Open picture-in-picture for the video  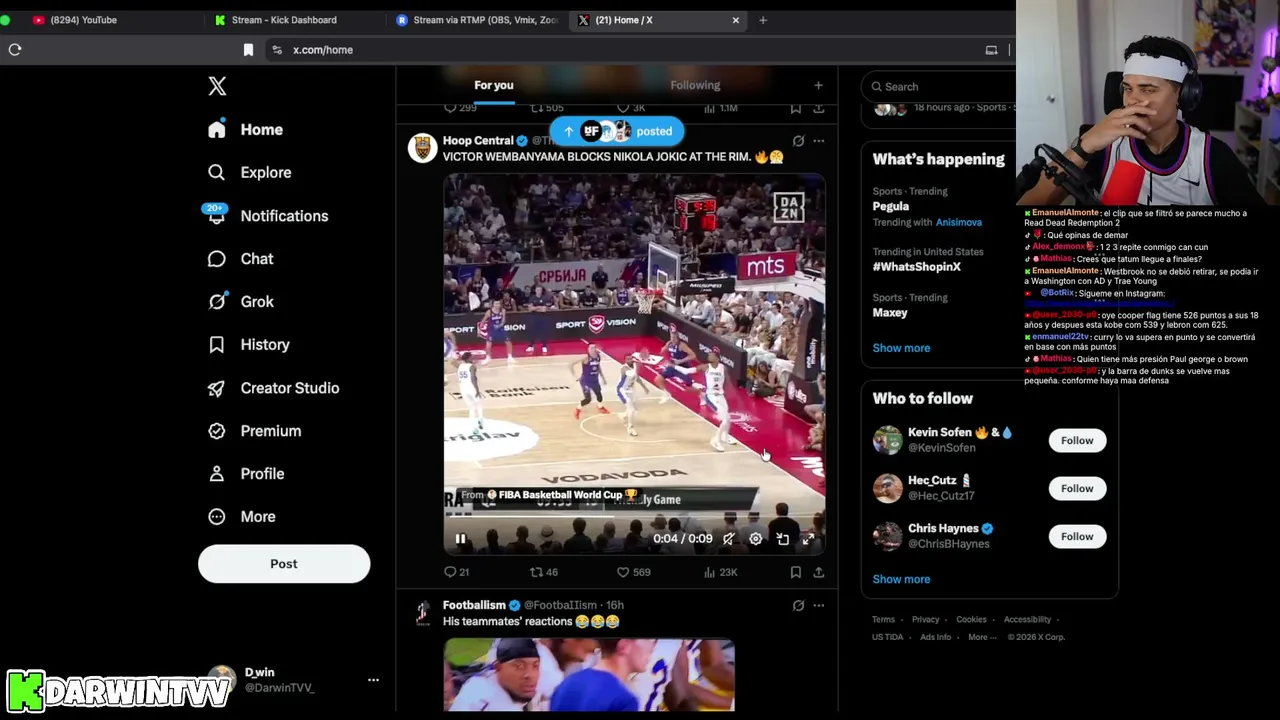tap(782, 539)
